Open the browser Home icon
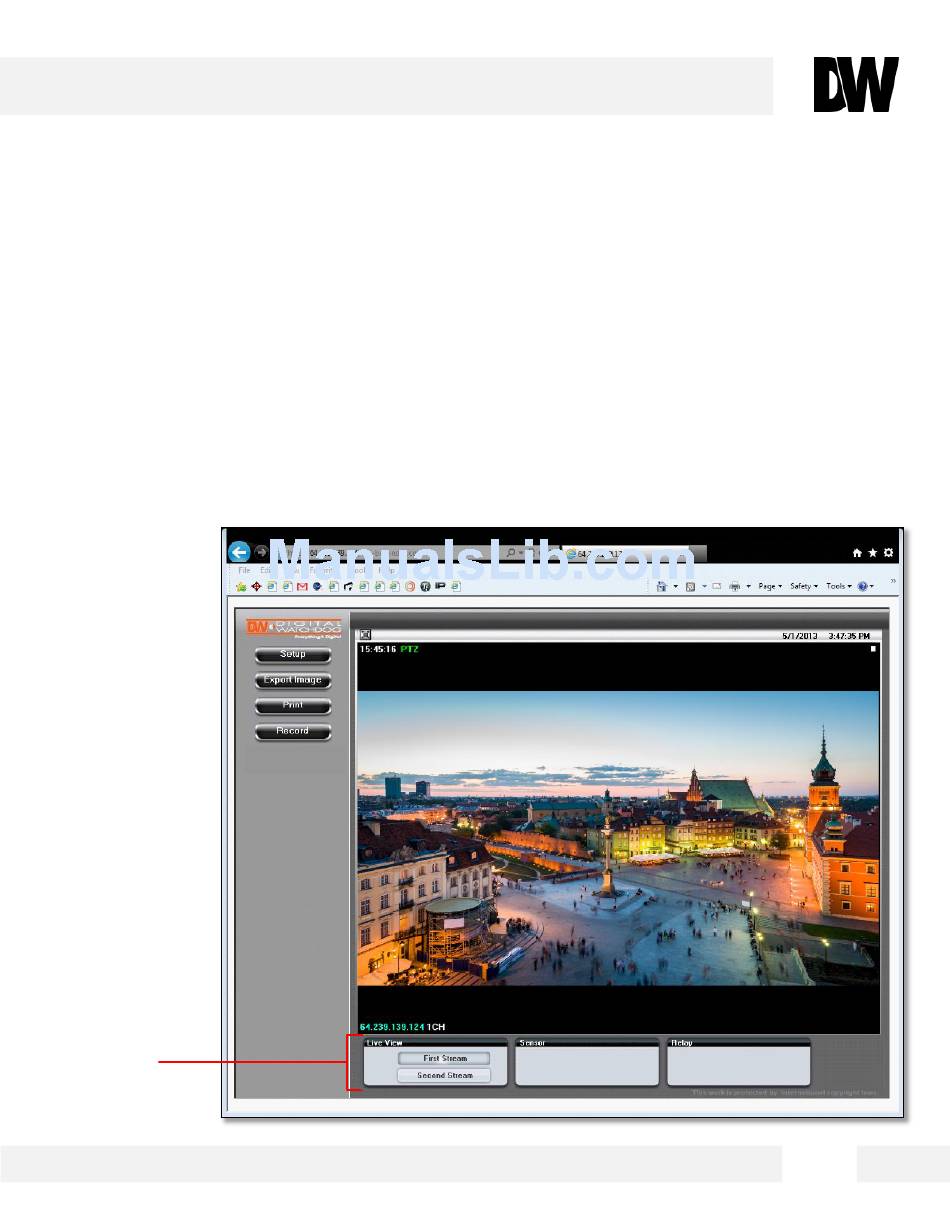The width and height of the screenshot is (950, 1229). tap(857, 553)
